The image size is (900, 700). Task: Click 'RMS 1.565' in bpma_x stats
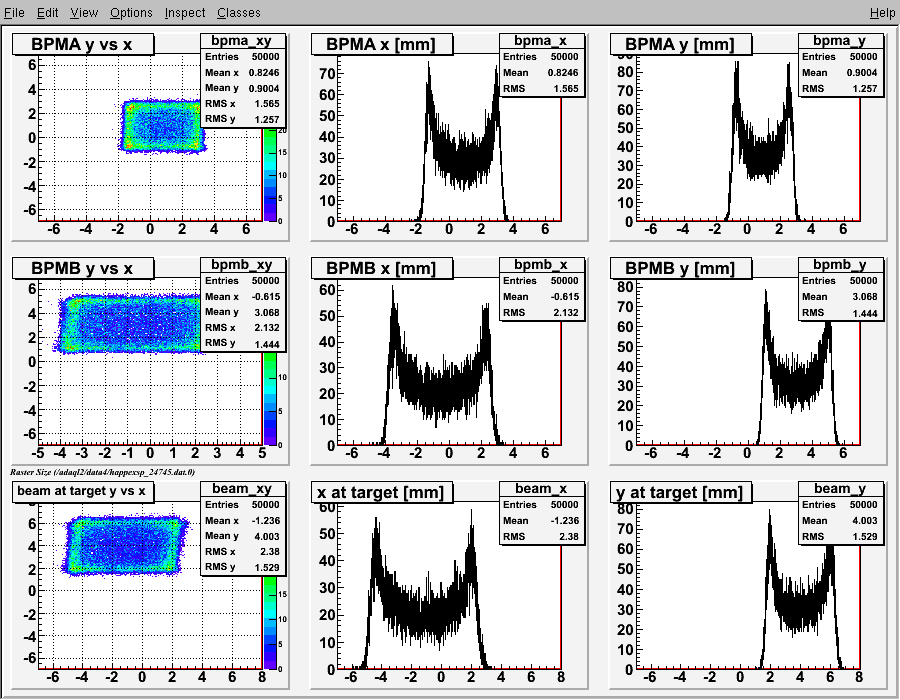click(x=541, y=88)
